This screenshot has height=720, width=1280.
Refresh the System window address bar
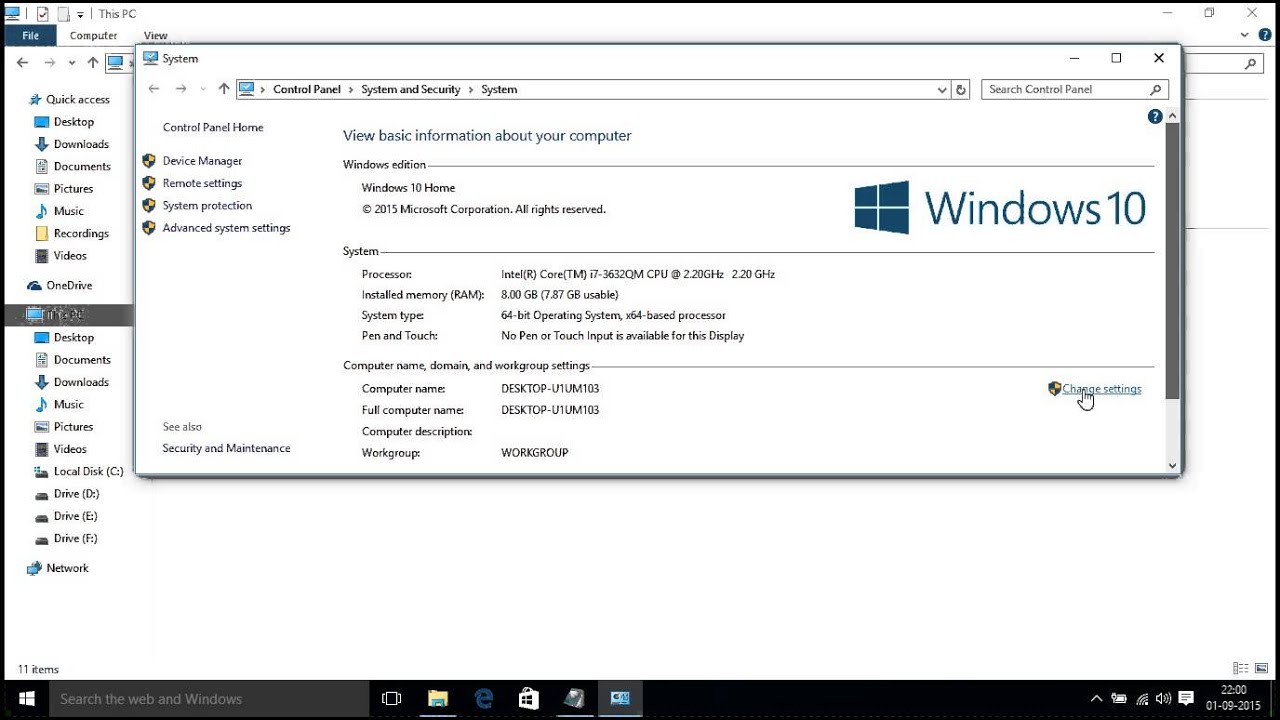(x=961, y=89)
